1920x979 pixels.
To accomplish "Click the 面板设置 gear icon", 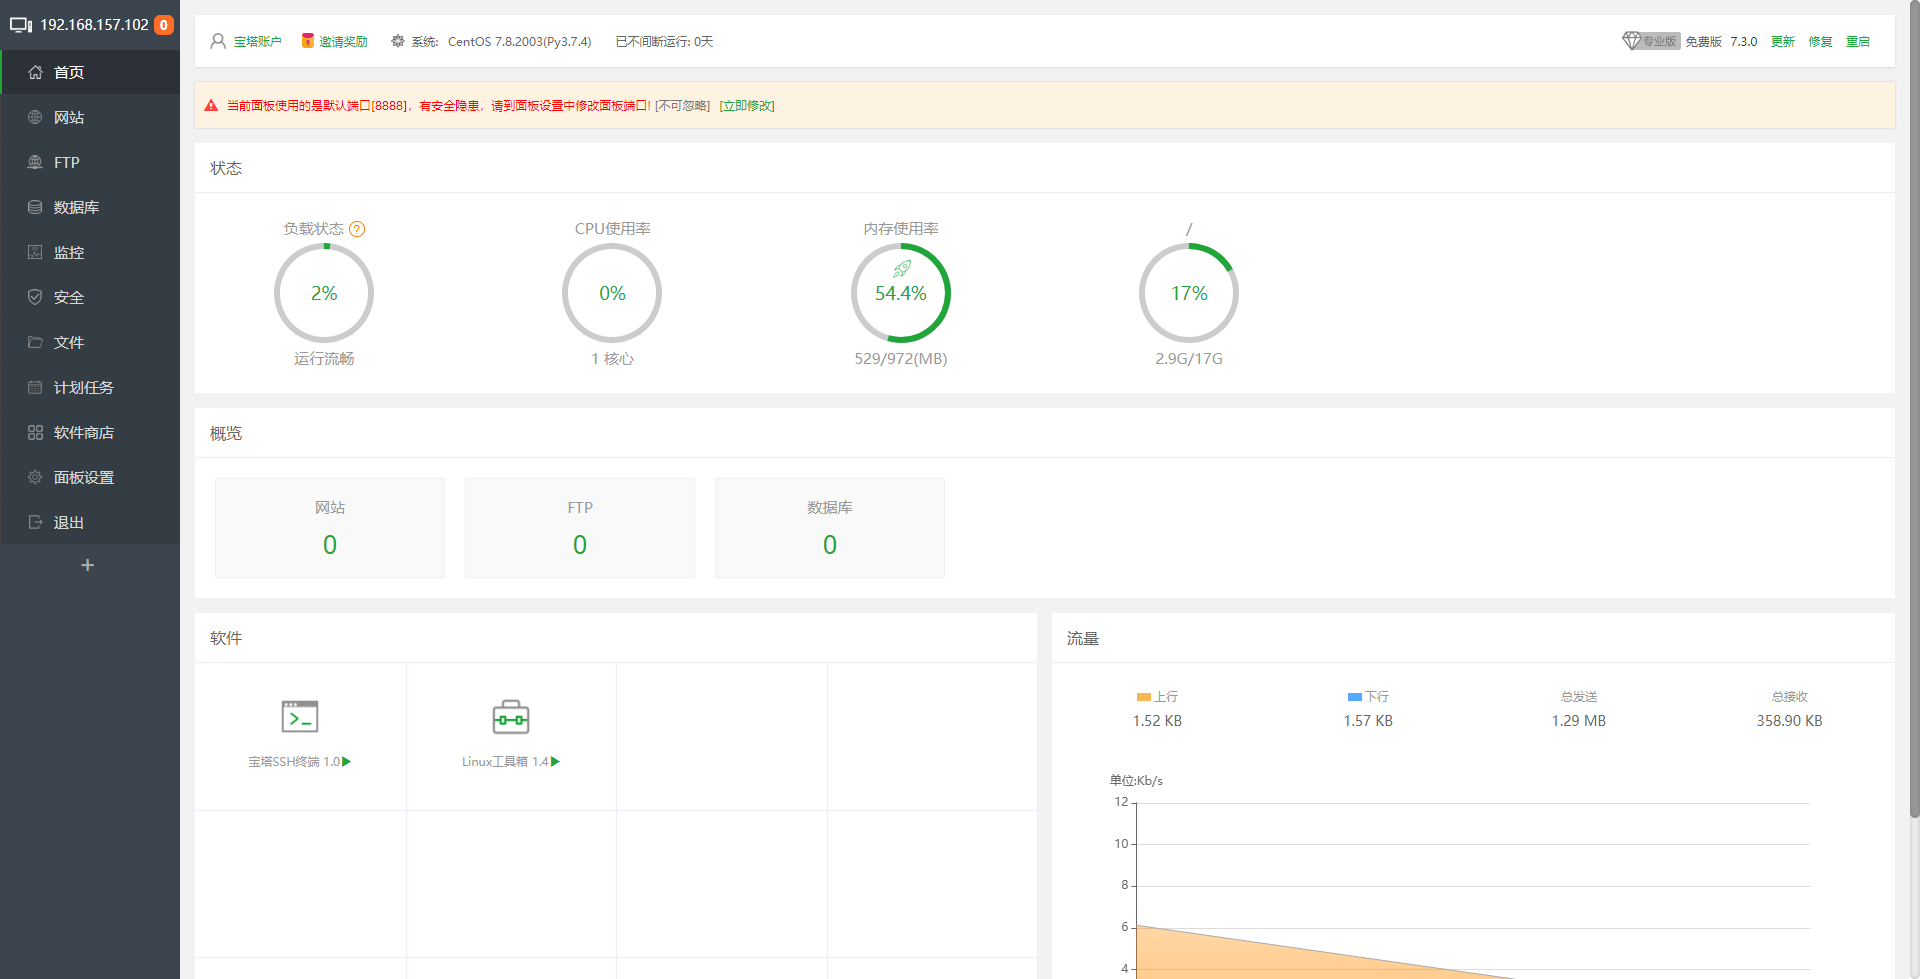I will [x=35, y=477].
